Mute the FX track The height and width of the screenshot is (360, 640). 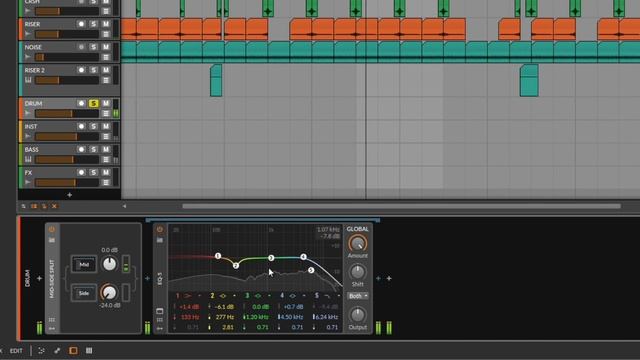point(106,173)
